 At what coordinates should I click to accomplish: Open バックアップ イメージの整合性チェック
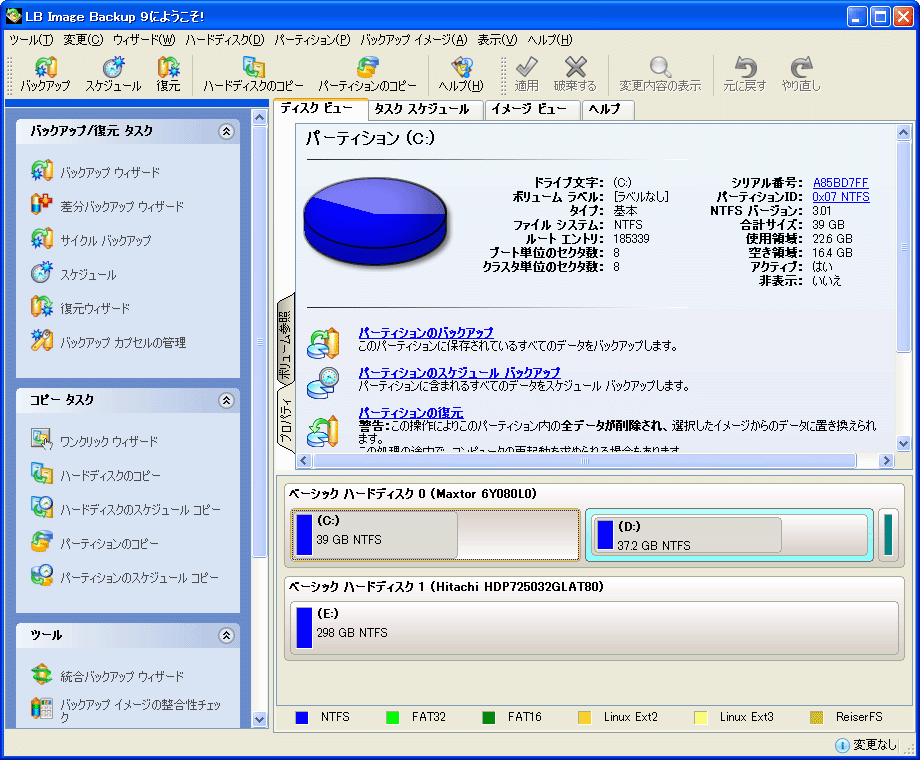point(126,709)
